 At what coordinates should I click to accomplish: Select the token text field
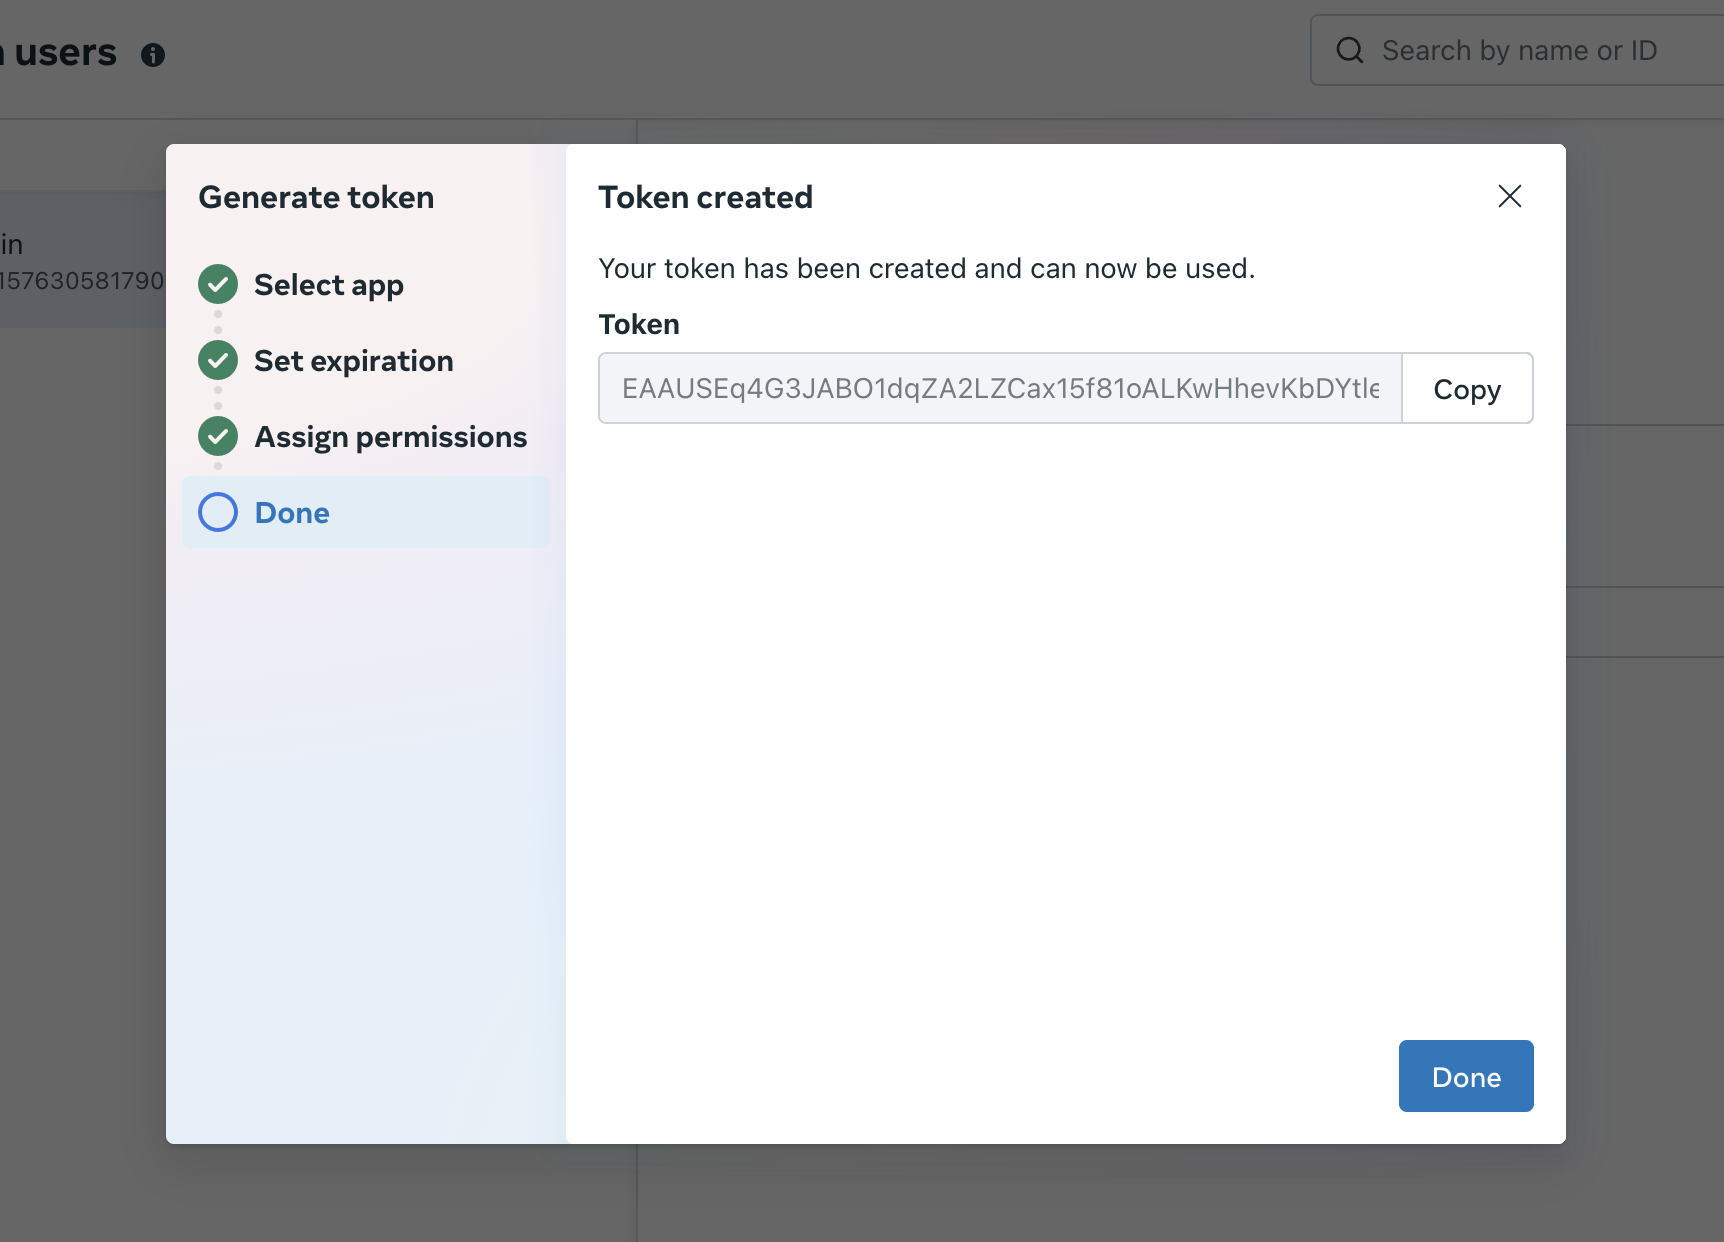[x=1000, y=388]
